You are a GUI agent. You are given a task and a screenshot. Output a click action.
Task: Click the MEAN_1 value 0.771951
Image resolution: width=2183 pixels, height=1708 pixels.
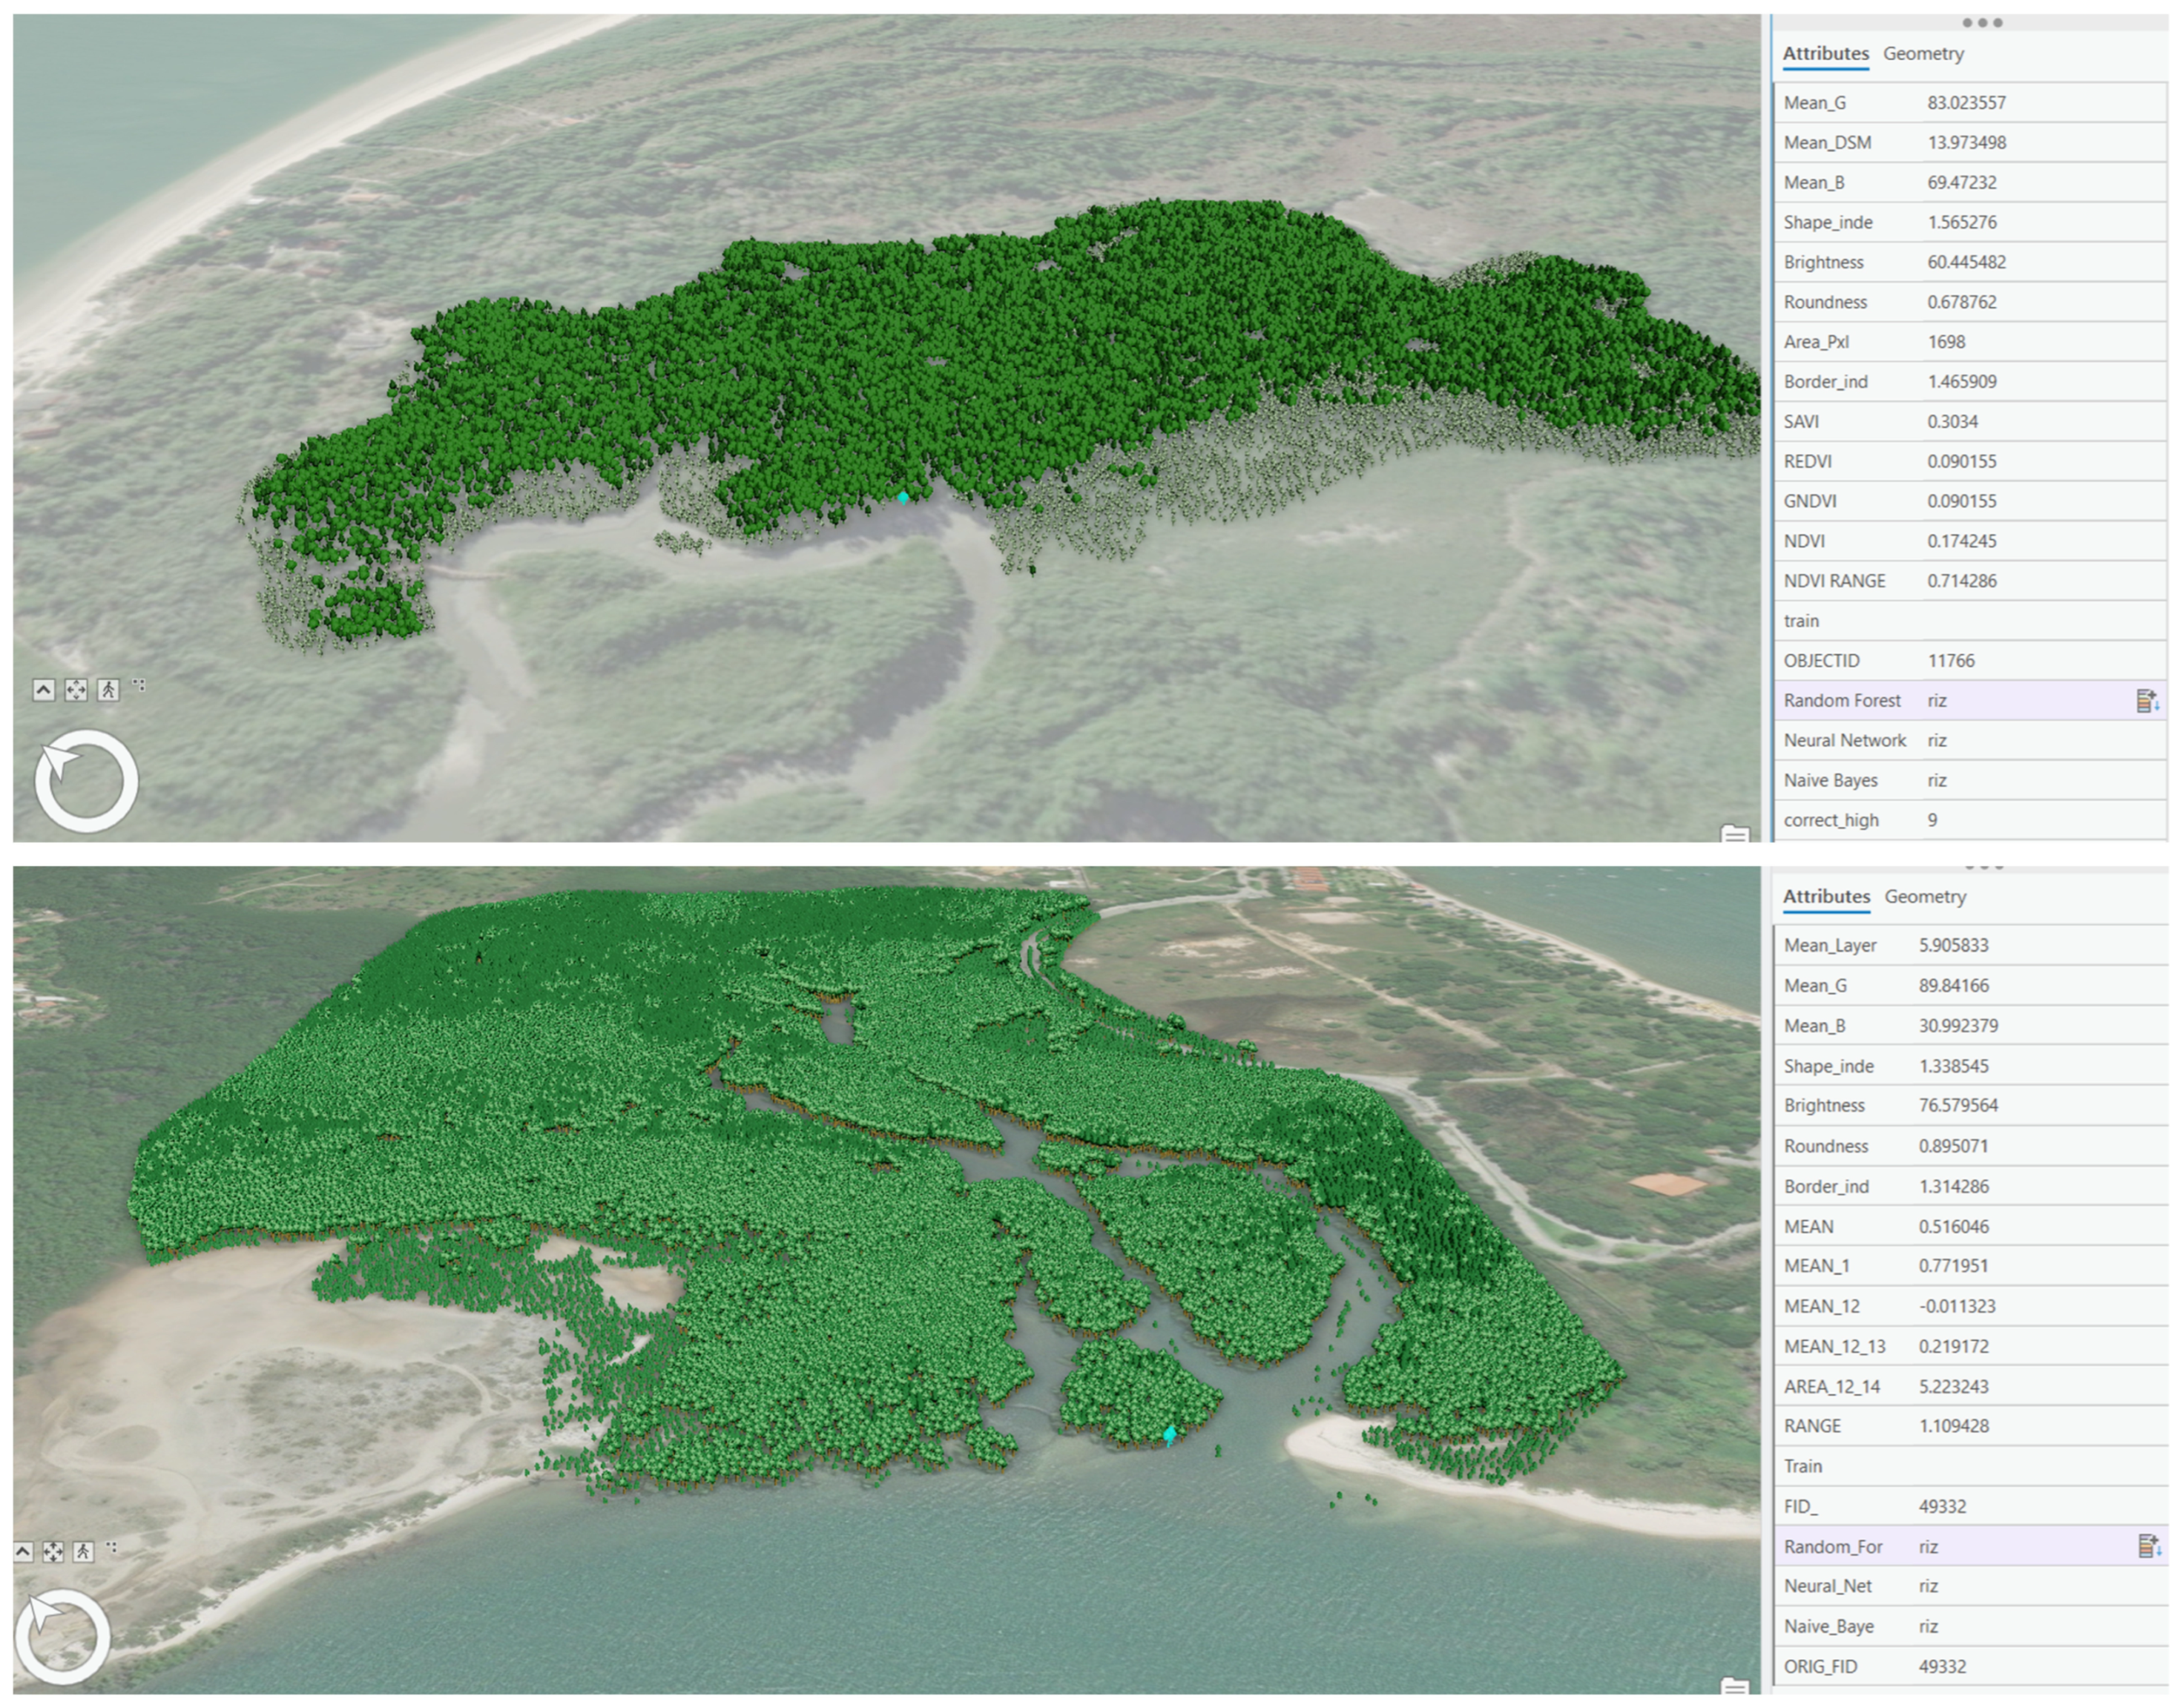[1953, 1266]
